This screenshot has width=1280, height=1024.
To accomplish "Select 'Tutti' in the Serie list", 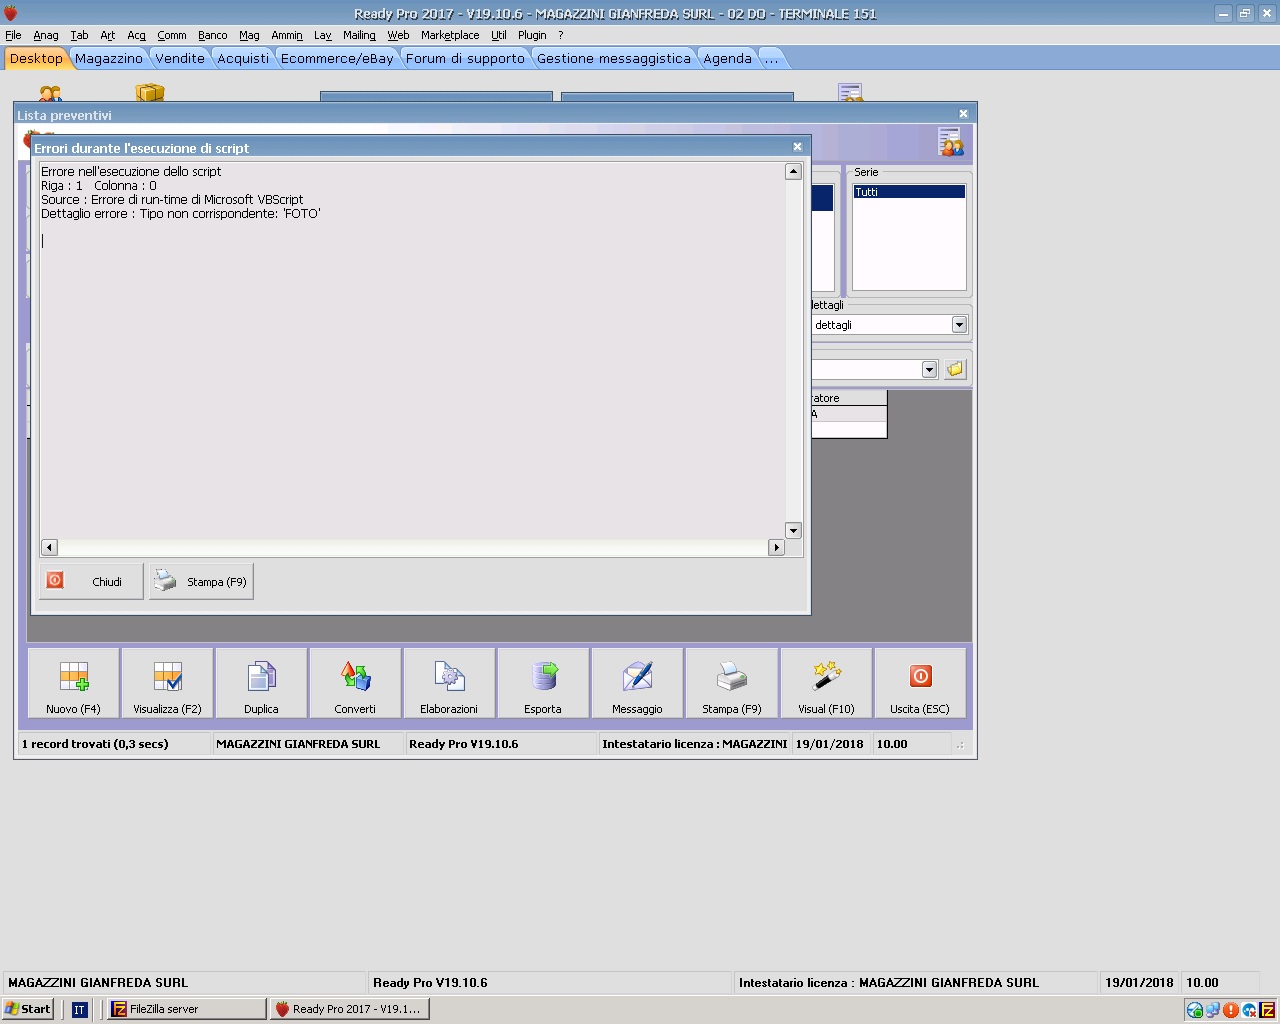I will [x=909, y=191].
